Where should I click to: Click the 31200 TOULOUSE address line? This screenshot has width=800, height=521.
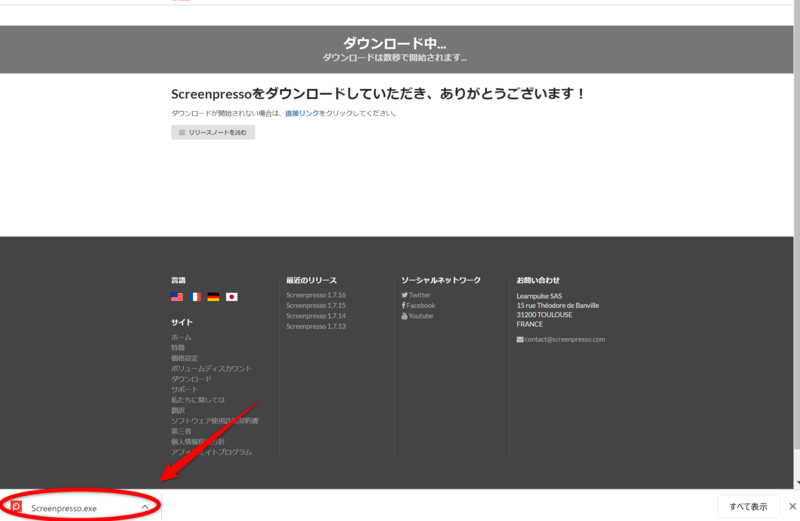point(544,315)
